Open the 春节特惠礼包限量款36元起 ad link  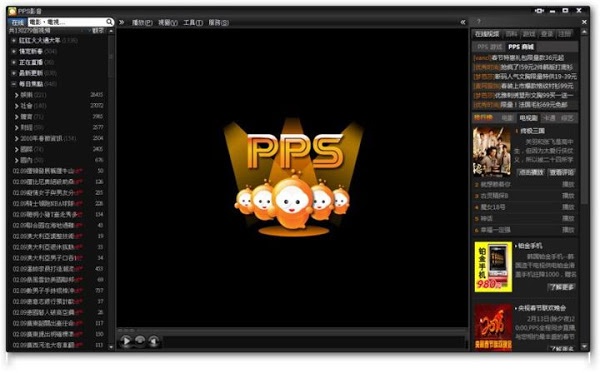point(528,58)
